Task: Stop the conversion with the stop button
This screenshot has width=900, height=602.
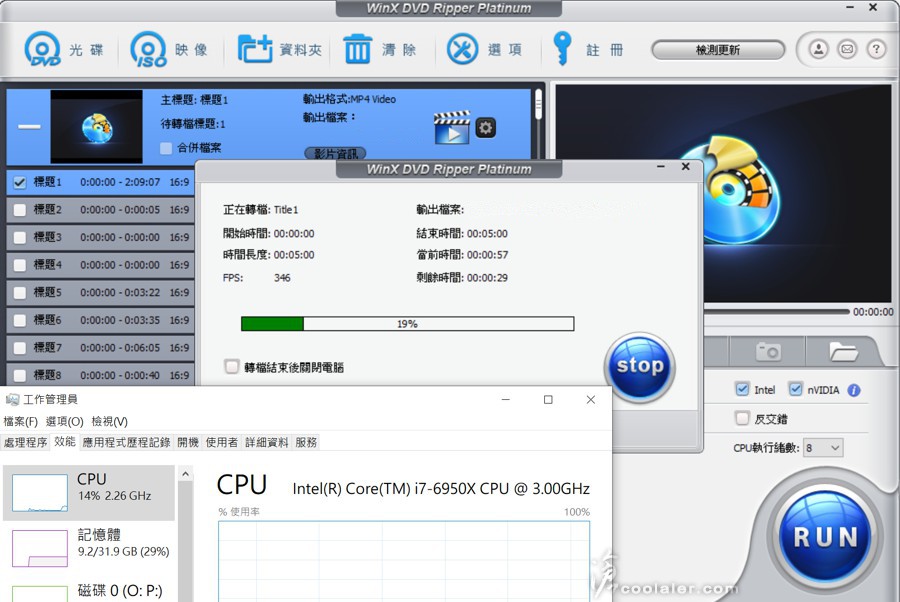Action: pos(639,367)
